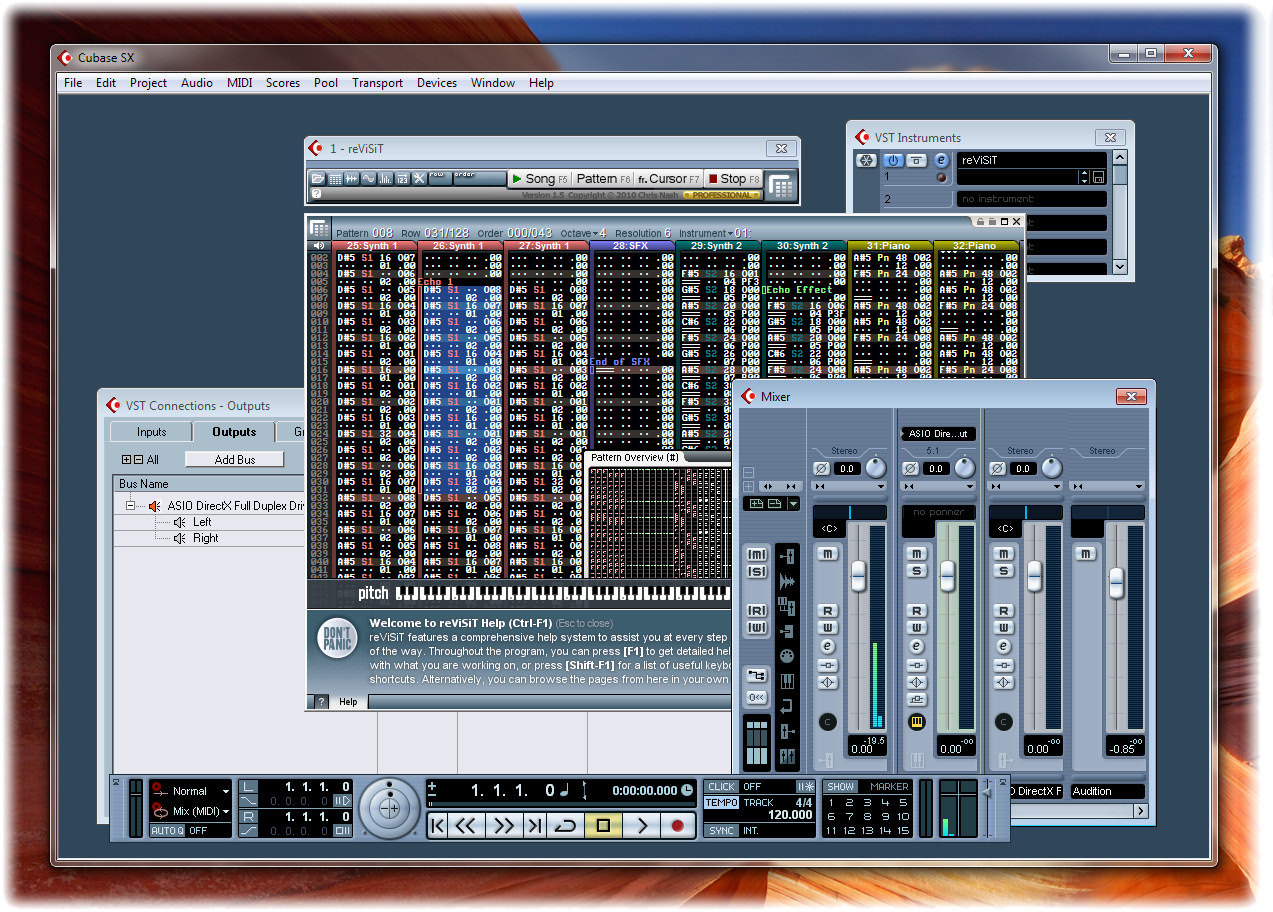Click Pattern F6 button in reViSiT

603,179
